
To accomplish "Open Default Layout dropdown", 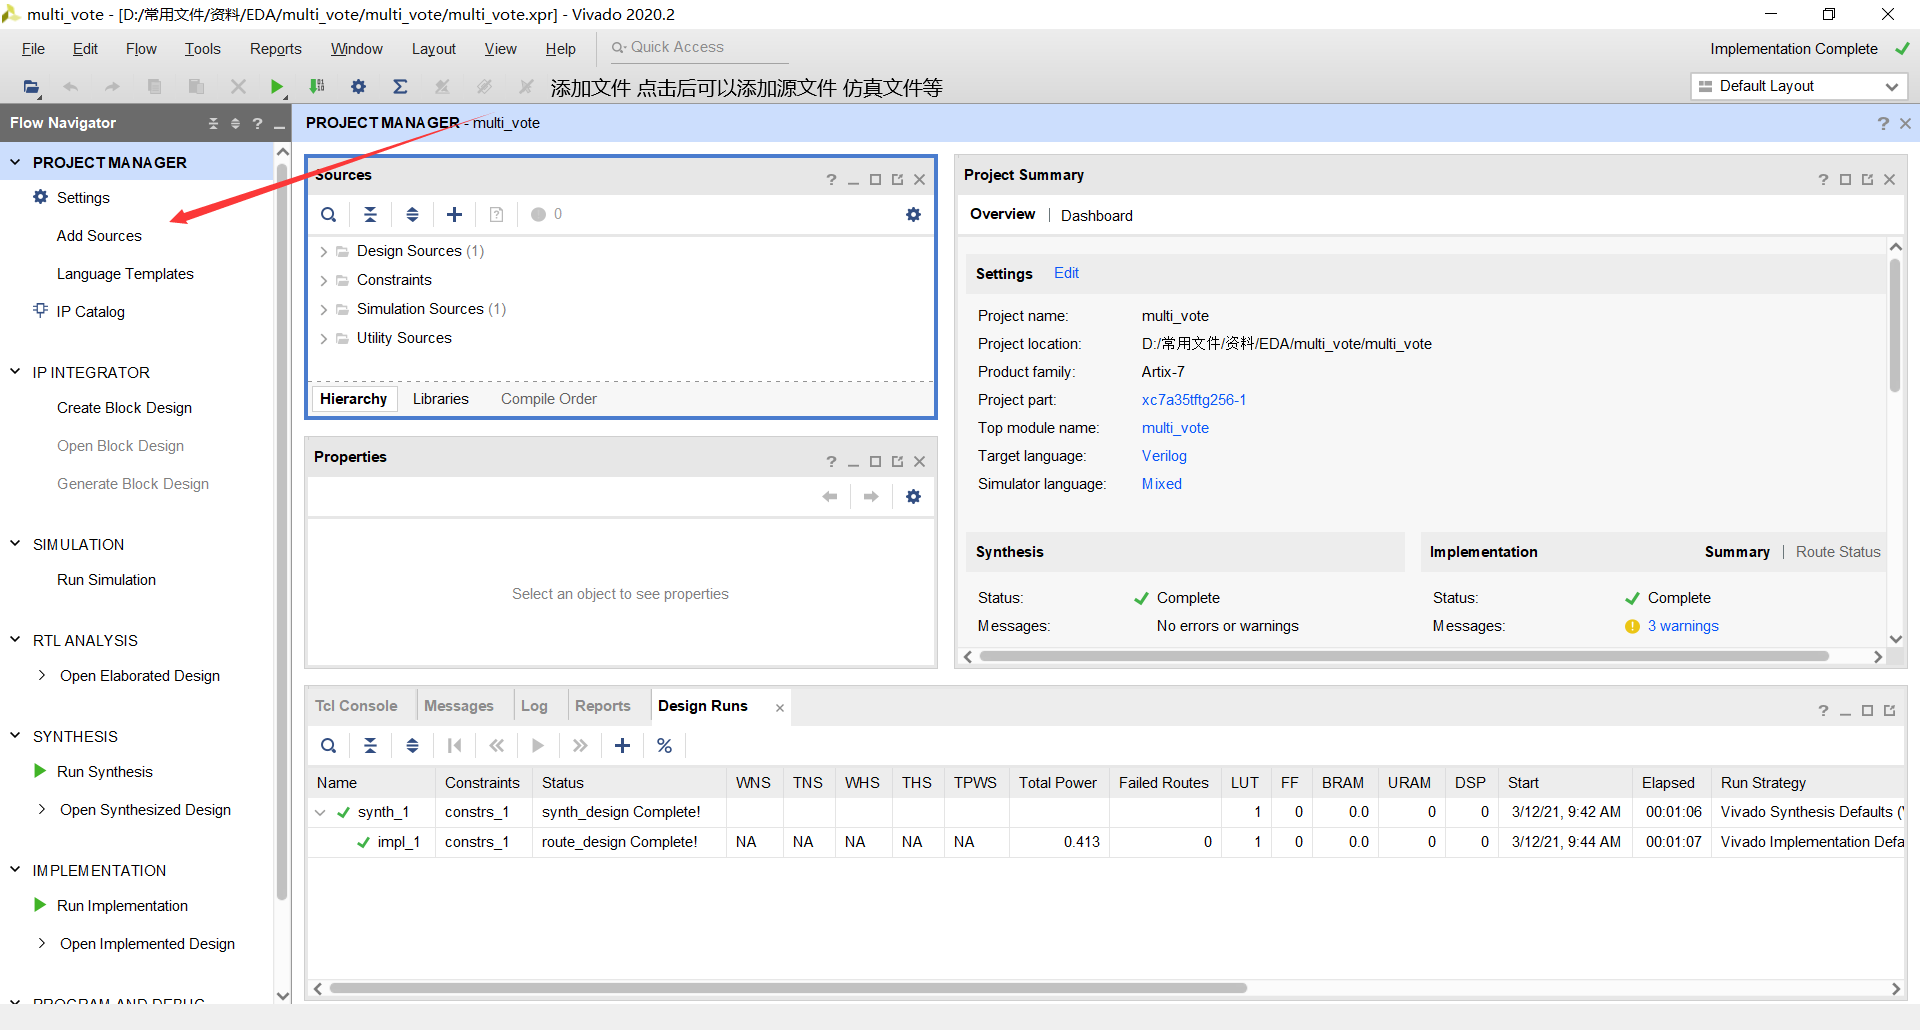I will (1799, 86).
